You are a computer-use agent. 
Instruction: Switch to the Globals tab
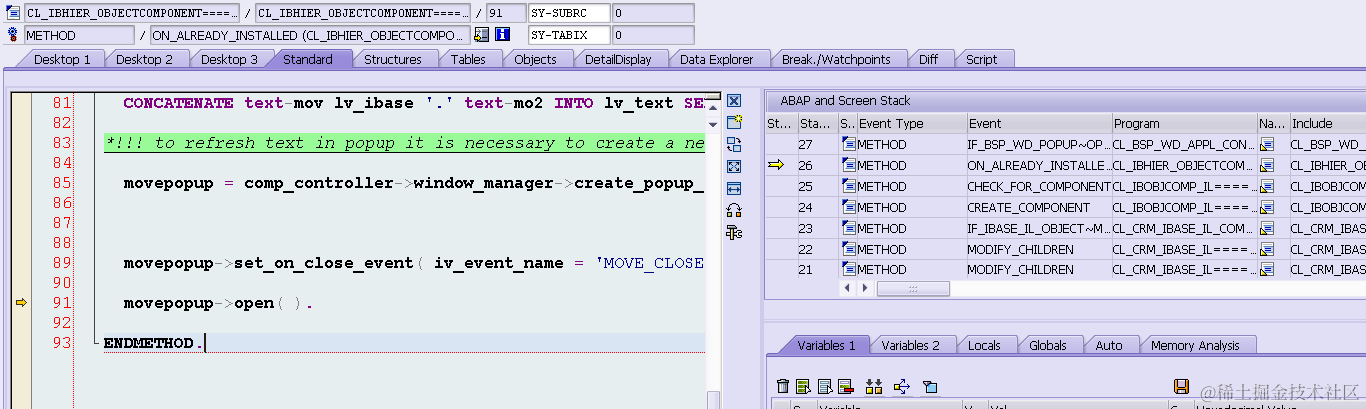[1047, 345]
